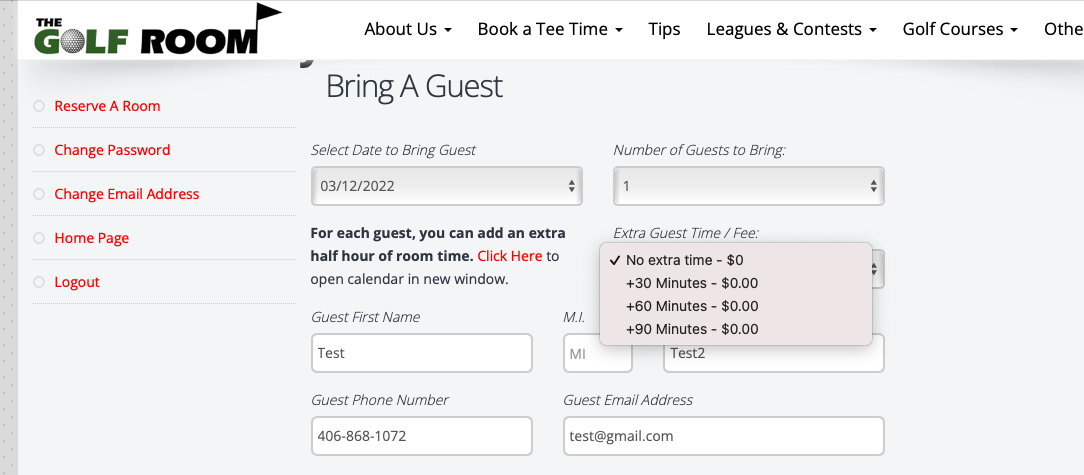This screenshot has width=1084, height=475.
Task: Click the Click Here calendar link
Action: (x=510, y=256)
